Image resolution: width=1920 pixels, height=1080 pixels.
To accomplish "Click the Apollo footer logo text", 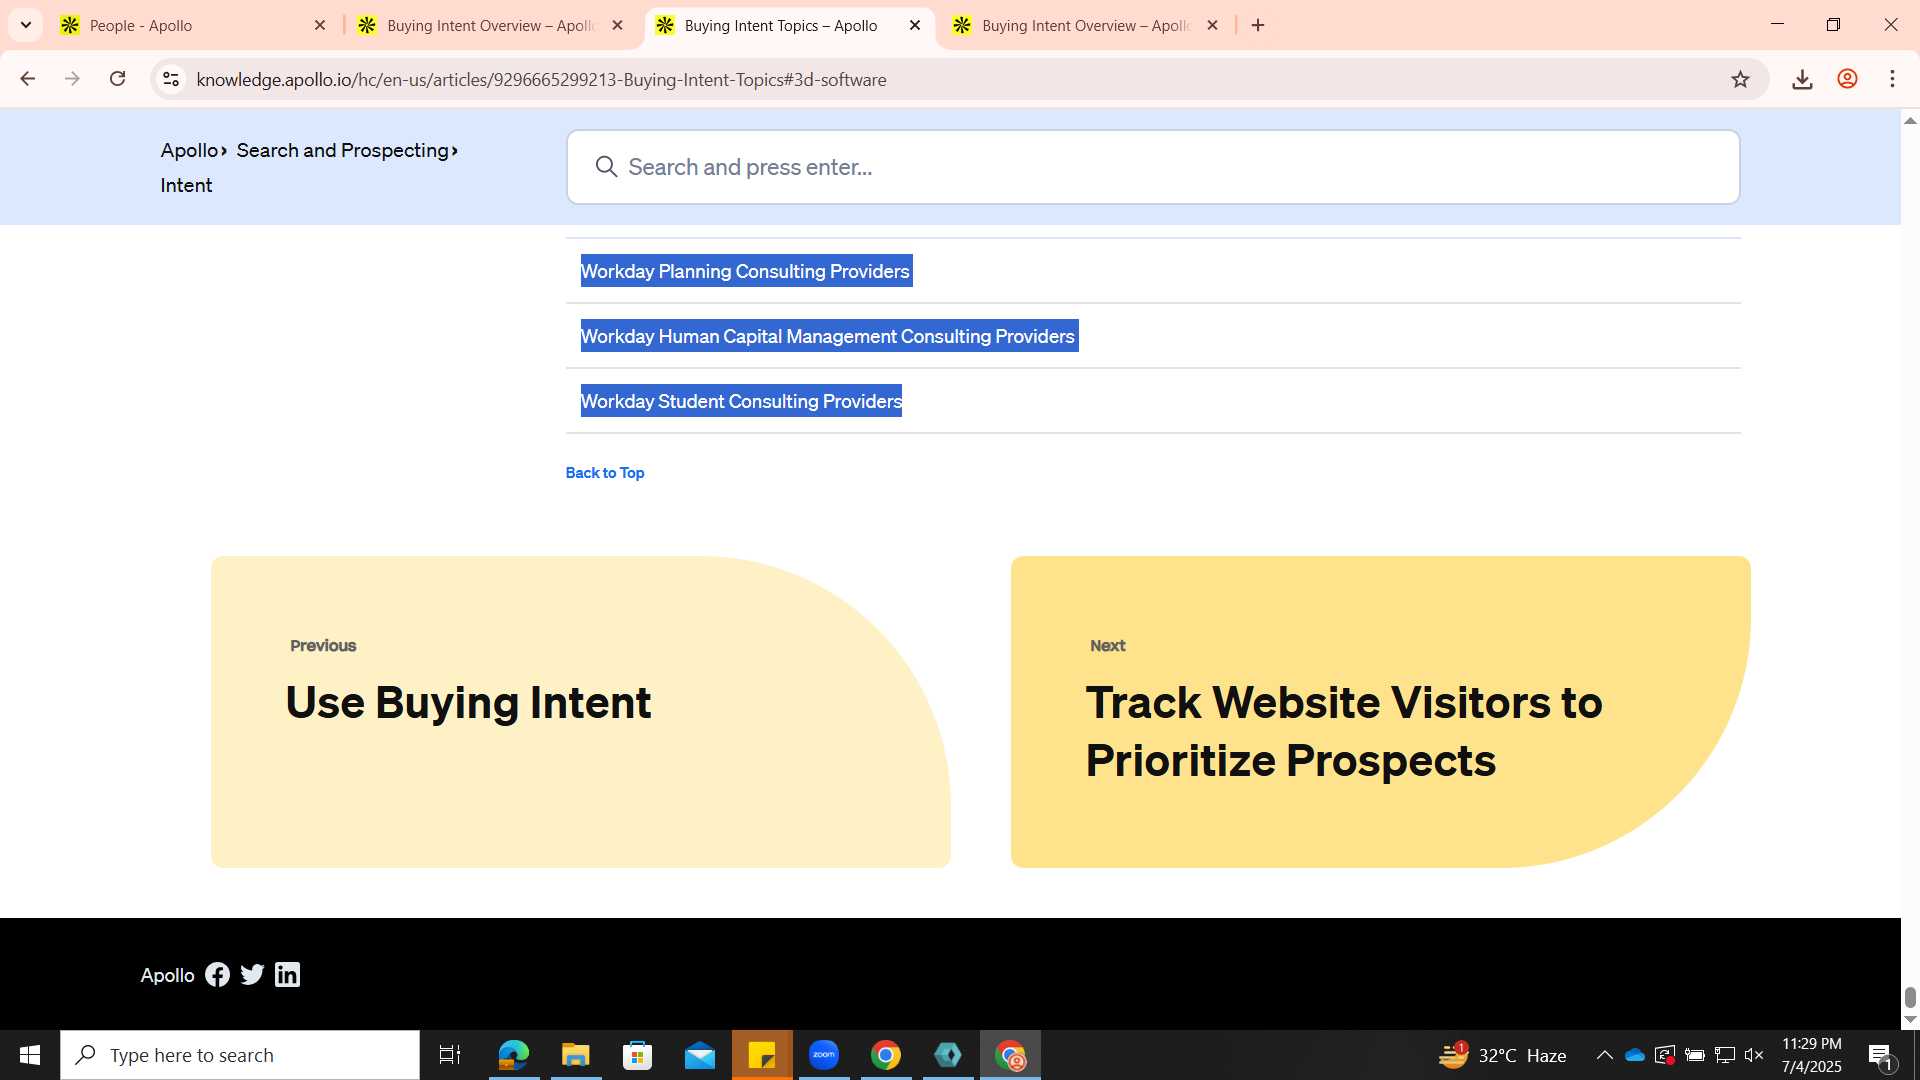I will [x=167, y=975].
